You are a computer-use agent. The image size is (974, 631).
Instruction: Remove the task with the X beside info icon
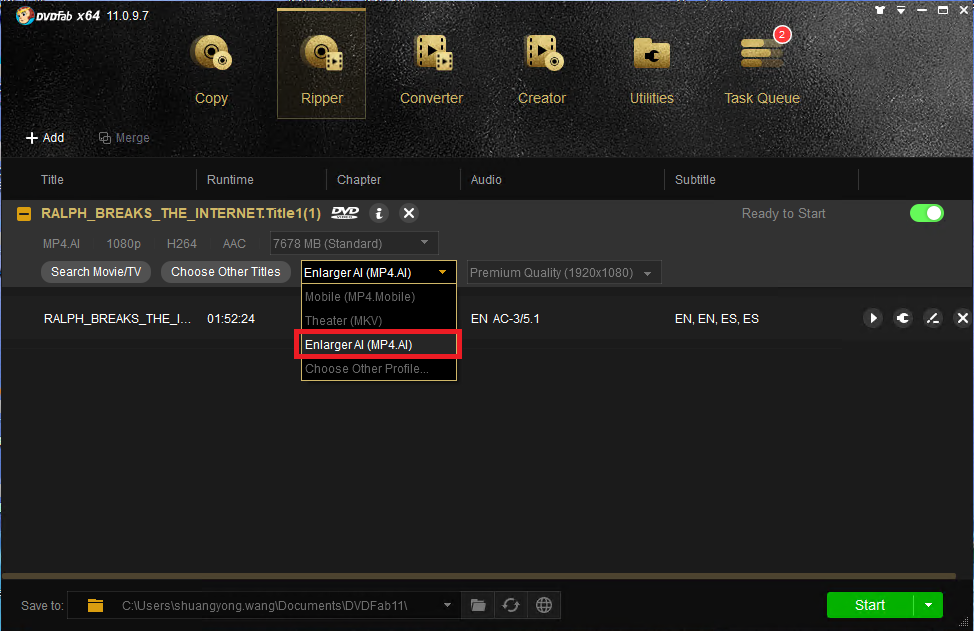tap(409, 213)
